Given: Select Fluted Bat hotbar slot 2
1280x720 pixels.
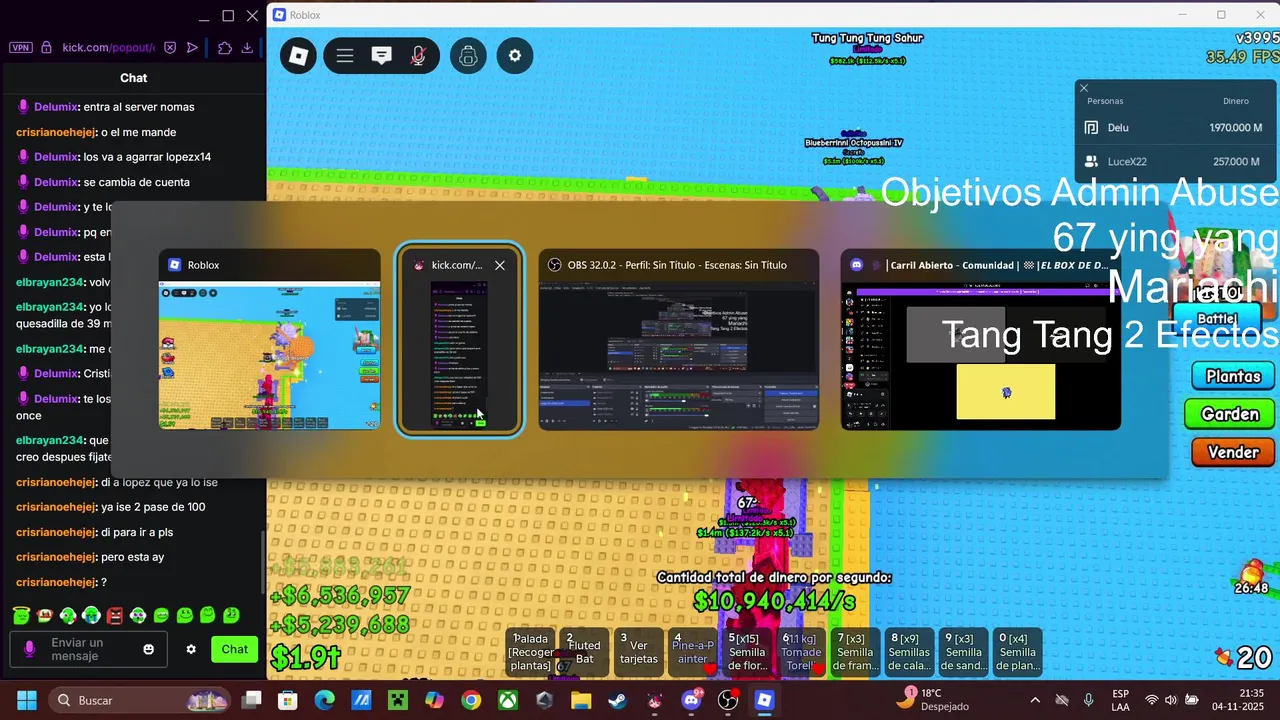Looking at the screenshot, I should 585,652.
